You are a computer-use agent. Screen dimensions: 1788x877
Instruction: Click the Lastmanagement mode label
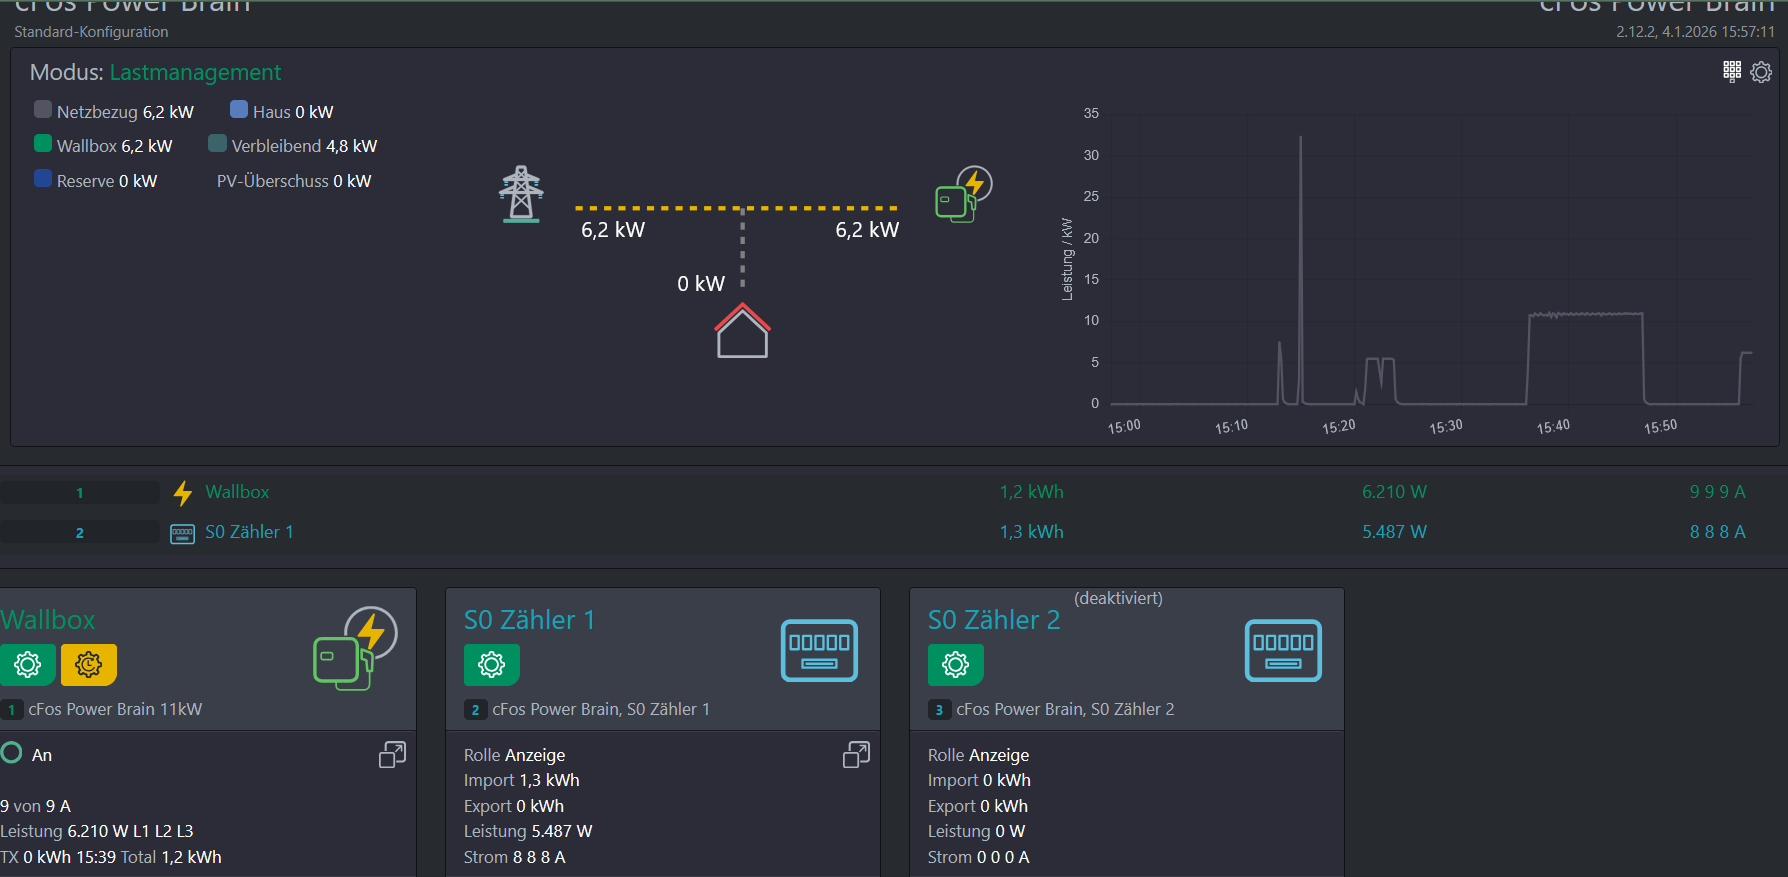tap(195, 73)
